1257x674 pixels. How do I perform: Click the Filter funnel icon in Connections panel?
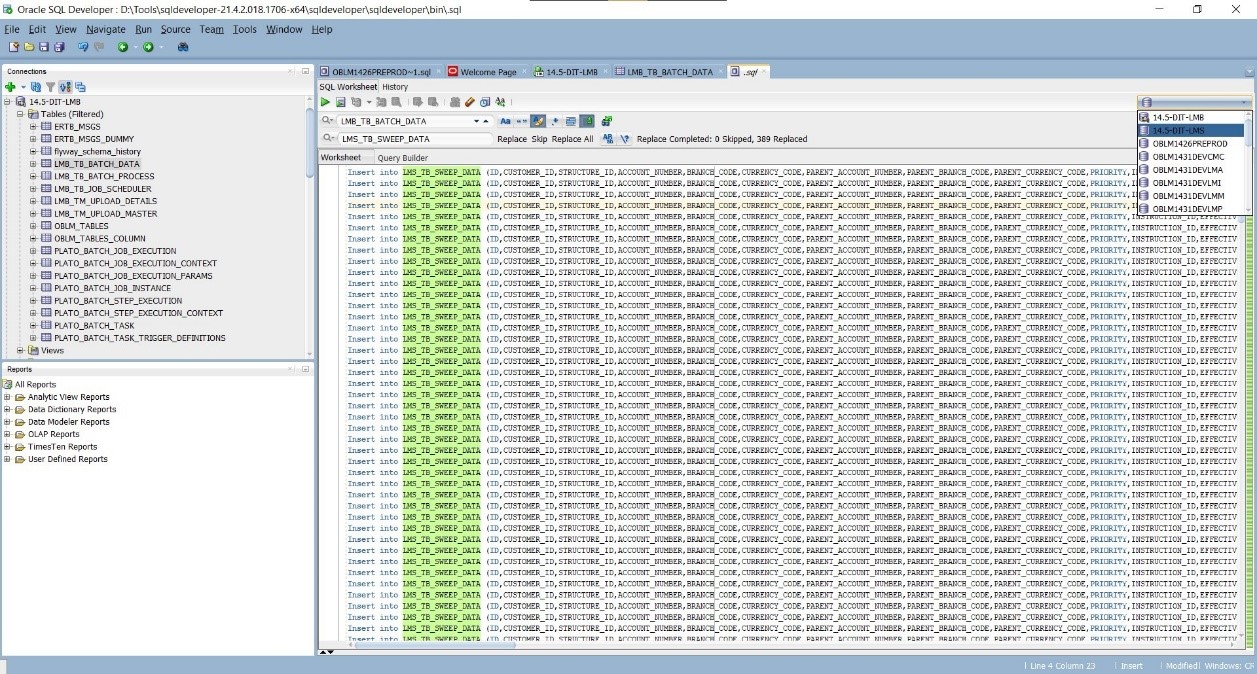(x=51, y=87)
